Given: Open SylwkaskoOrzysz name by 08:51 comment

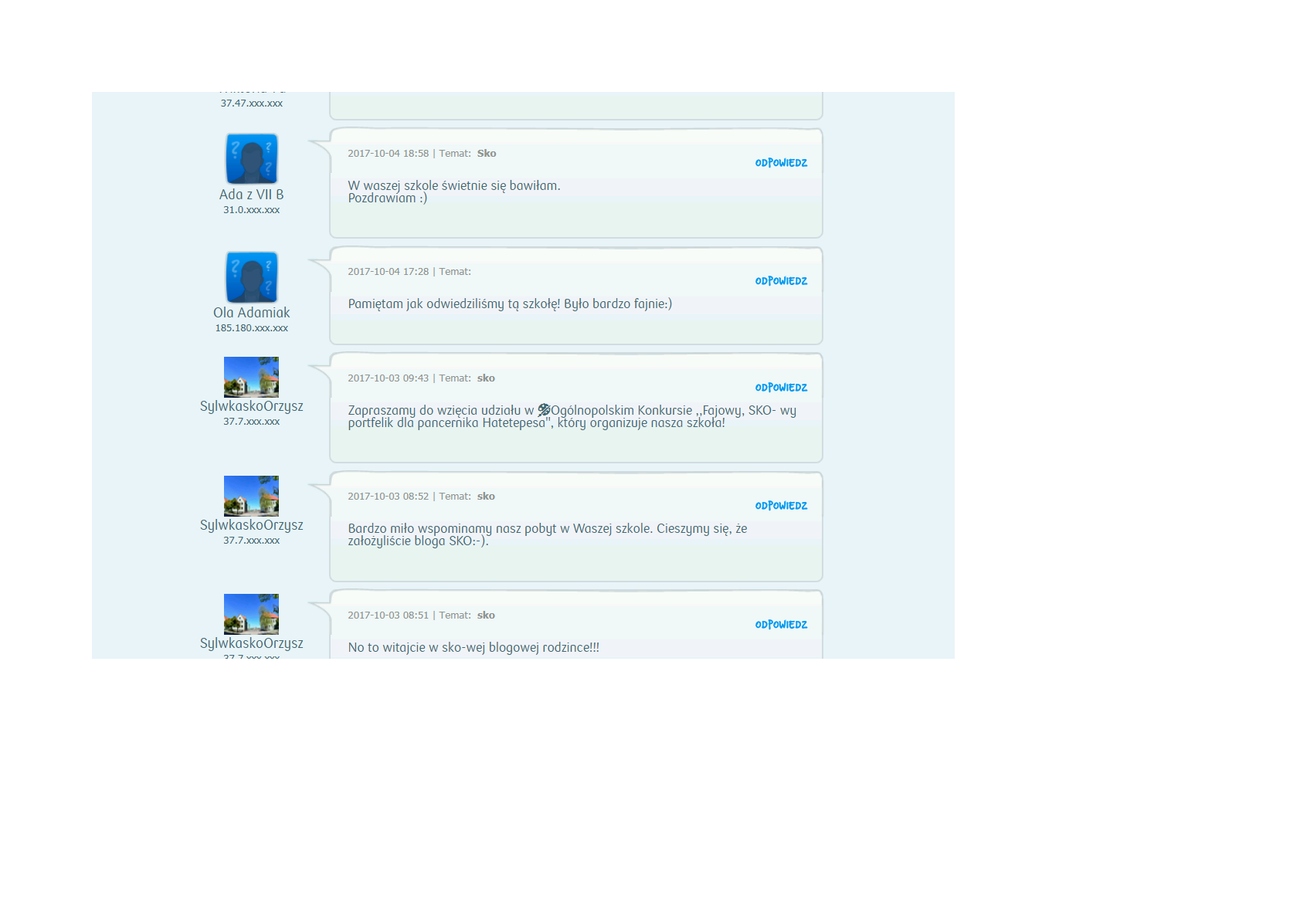Looking at the screenshot, I should pos(251,643).
